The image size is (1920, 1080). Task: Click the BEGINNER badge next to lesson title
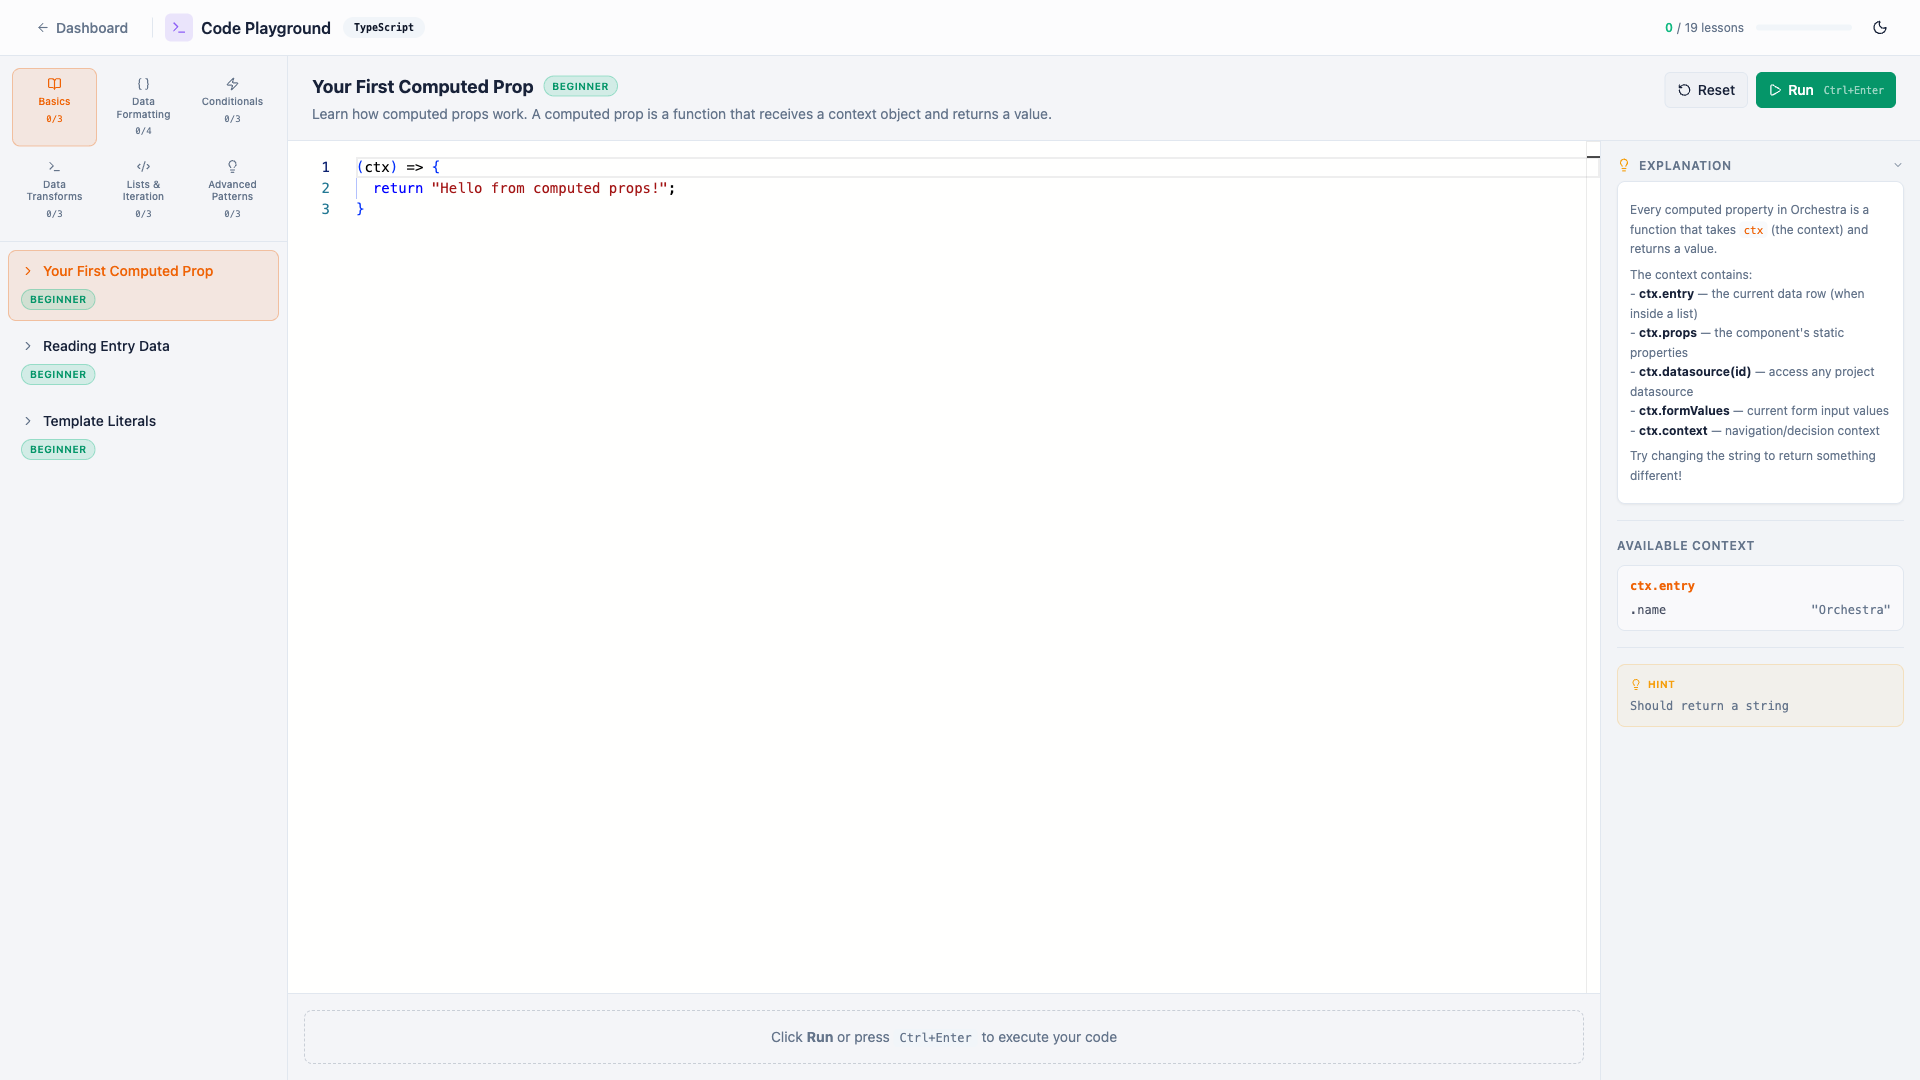tap(580, 86)
